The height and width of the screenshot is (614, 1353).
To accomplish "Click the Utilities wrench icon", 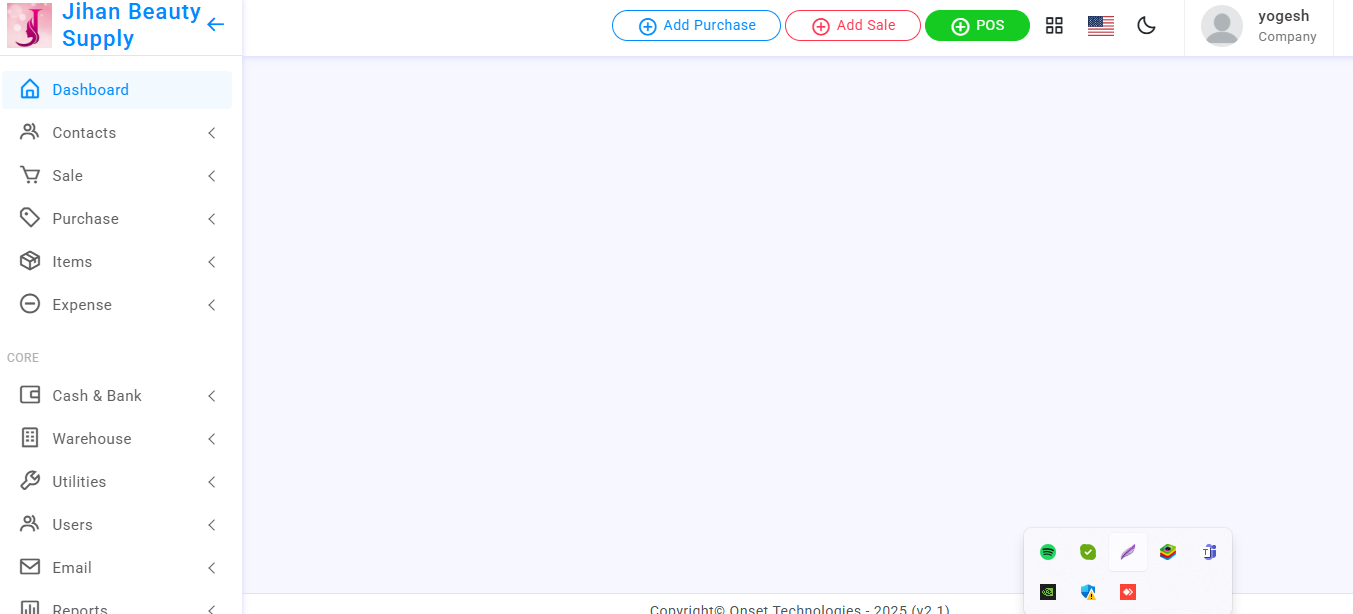I will pyautogui.click(x=30, y=481).
